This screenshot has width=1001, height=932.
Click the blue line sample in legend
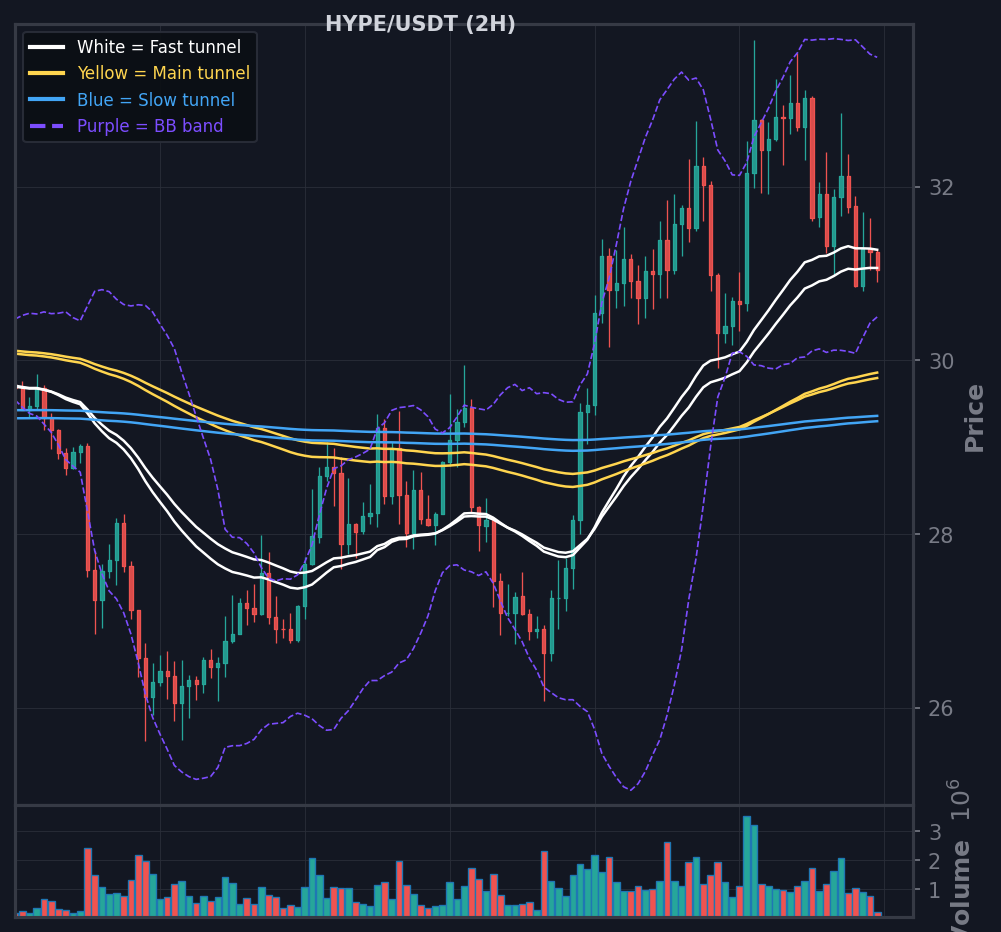(x=47, y=100)
